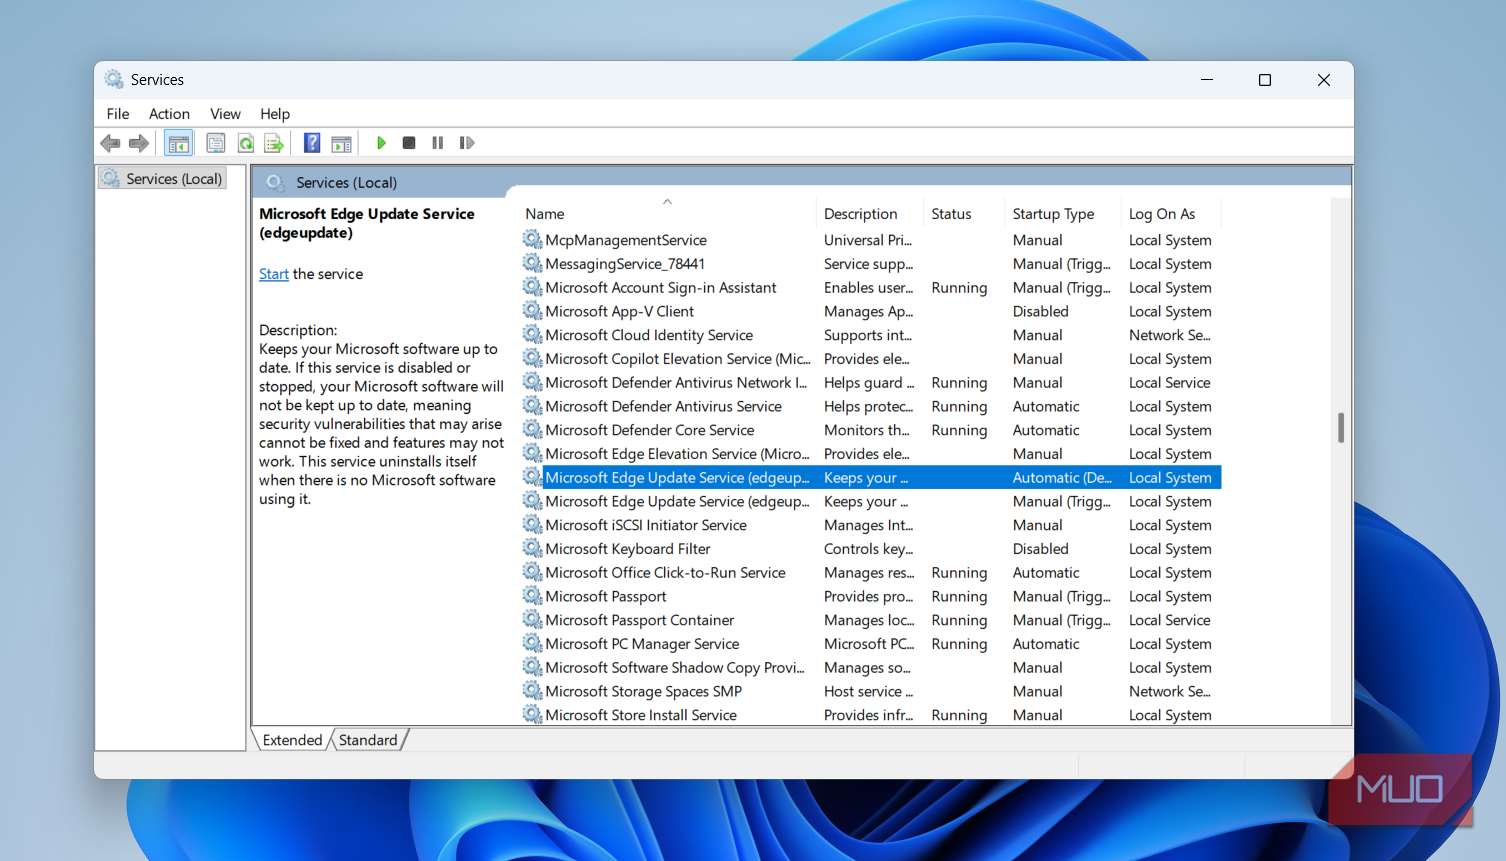This screenshot has height=861, width=1506.
Task: Click the green Start Service button
Action: 381,143
